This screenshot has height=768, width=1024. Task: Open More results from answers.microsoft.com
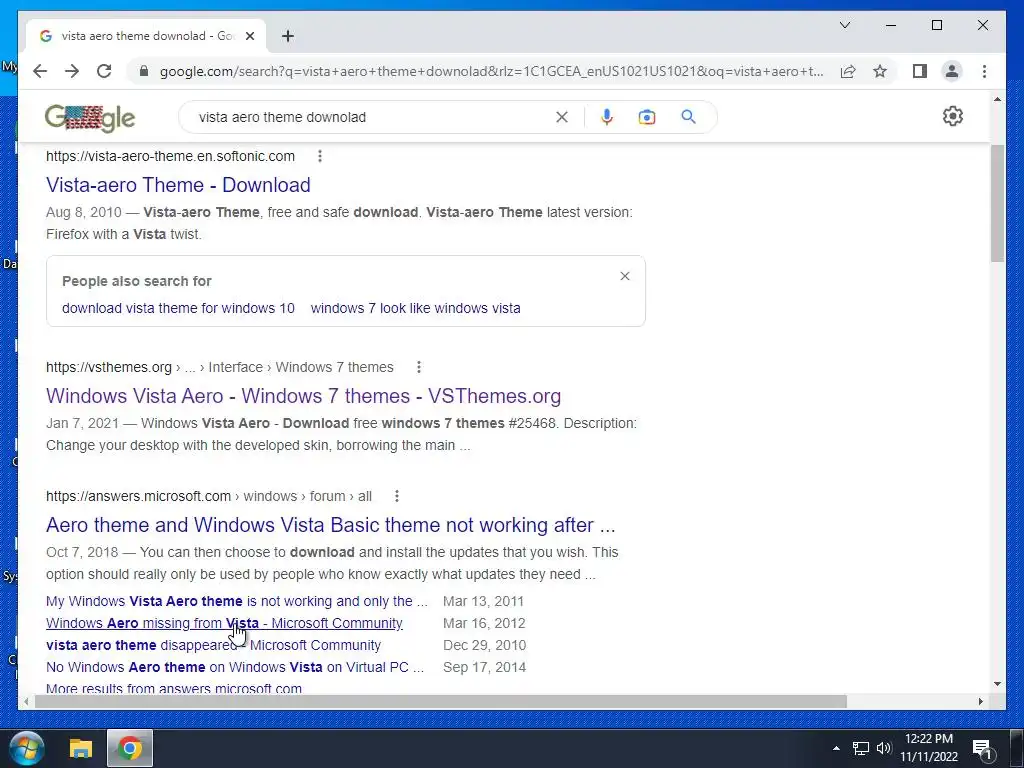pyautogui.click(x=174, y=688)
